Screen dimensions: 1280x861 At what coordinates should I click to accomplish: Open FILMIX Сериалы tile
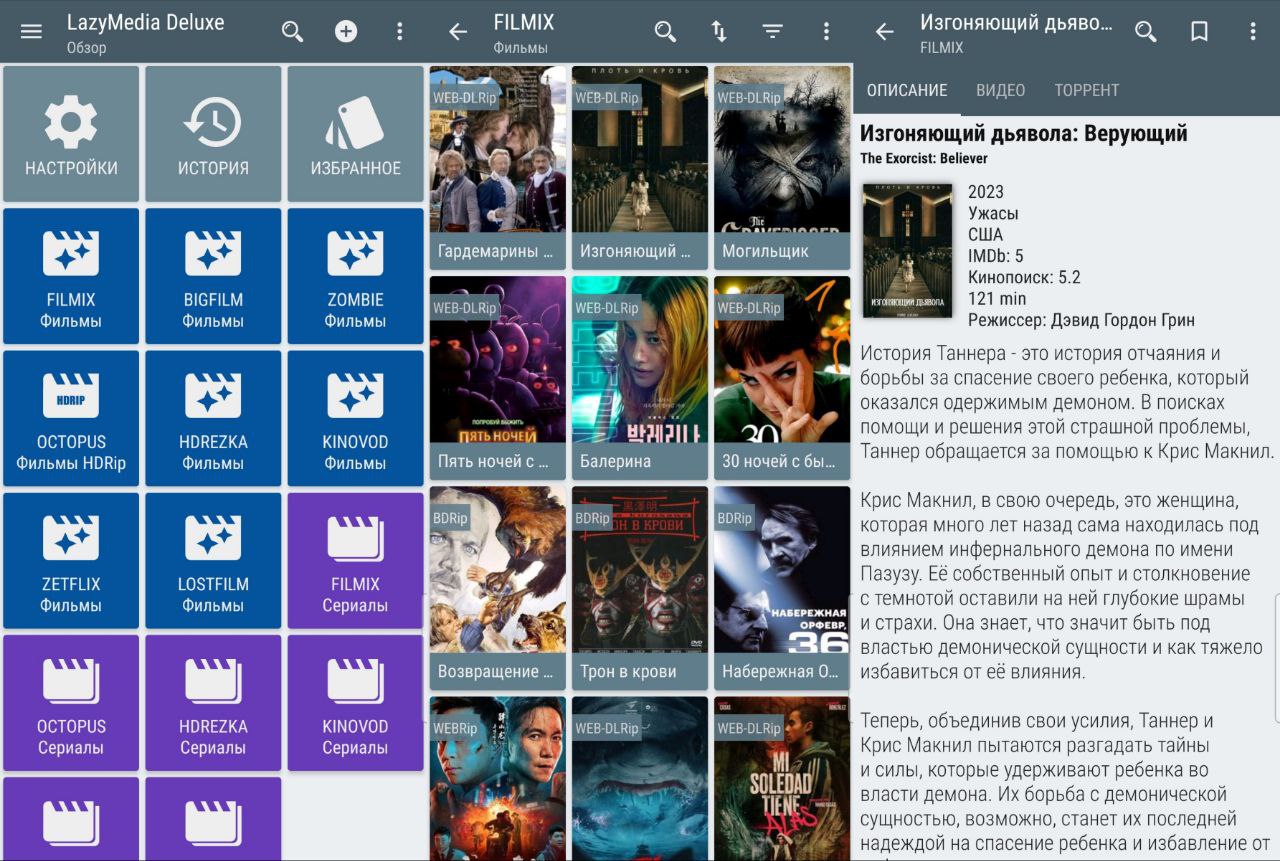click(x=355, y=560)
